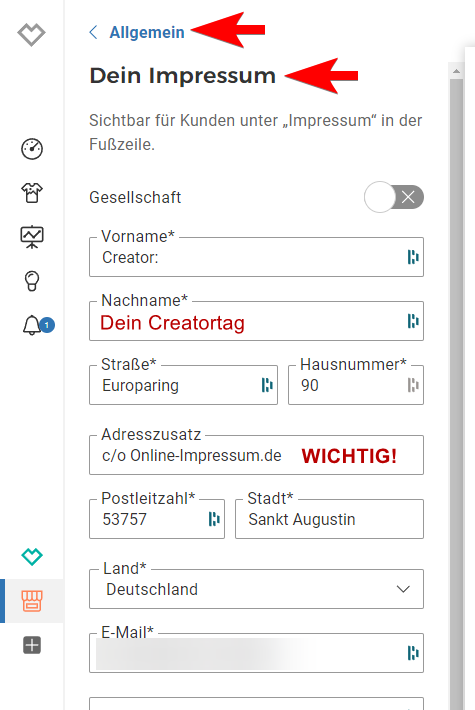Click the Straße field with Europaring

click(x=183, y=385)
